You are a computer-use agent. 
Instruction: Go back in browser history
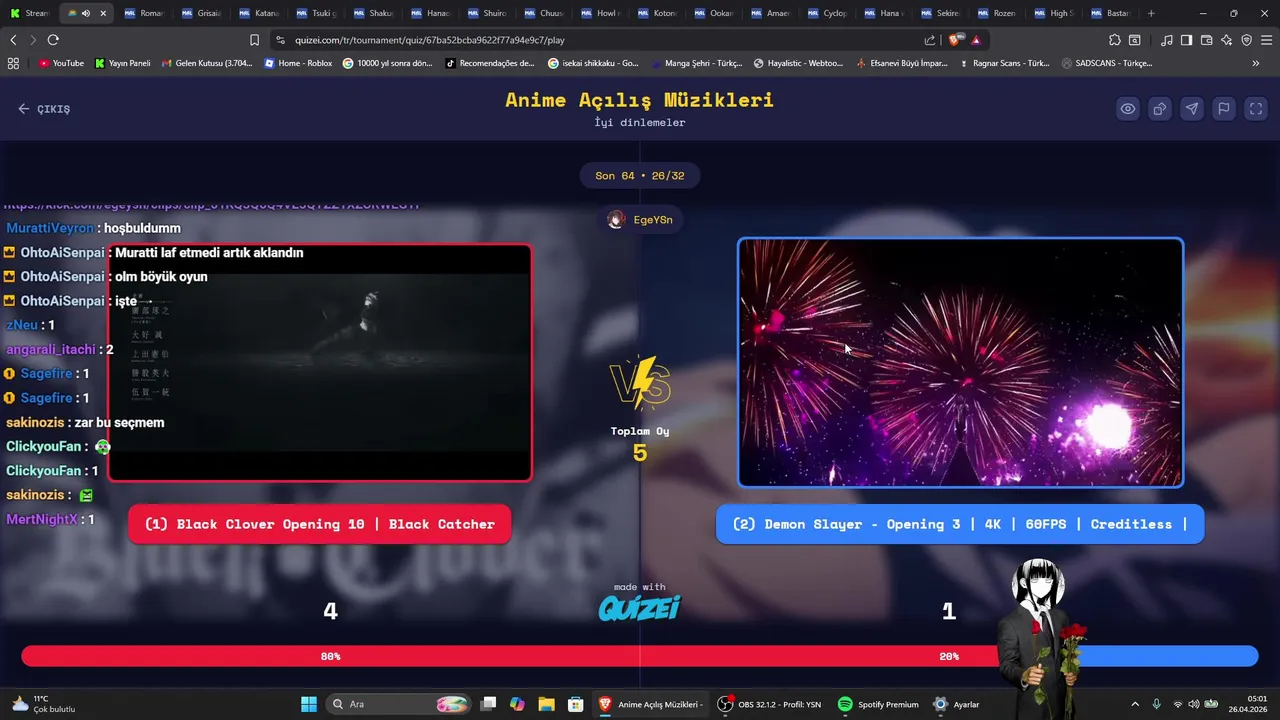pos(13,40)
